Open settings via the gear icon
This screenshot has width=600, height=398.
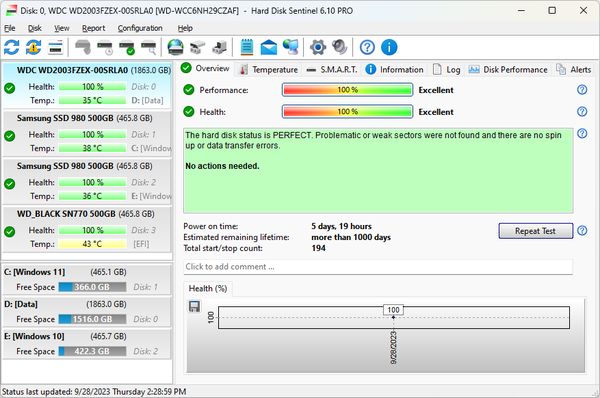tap(318, 47)
